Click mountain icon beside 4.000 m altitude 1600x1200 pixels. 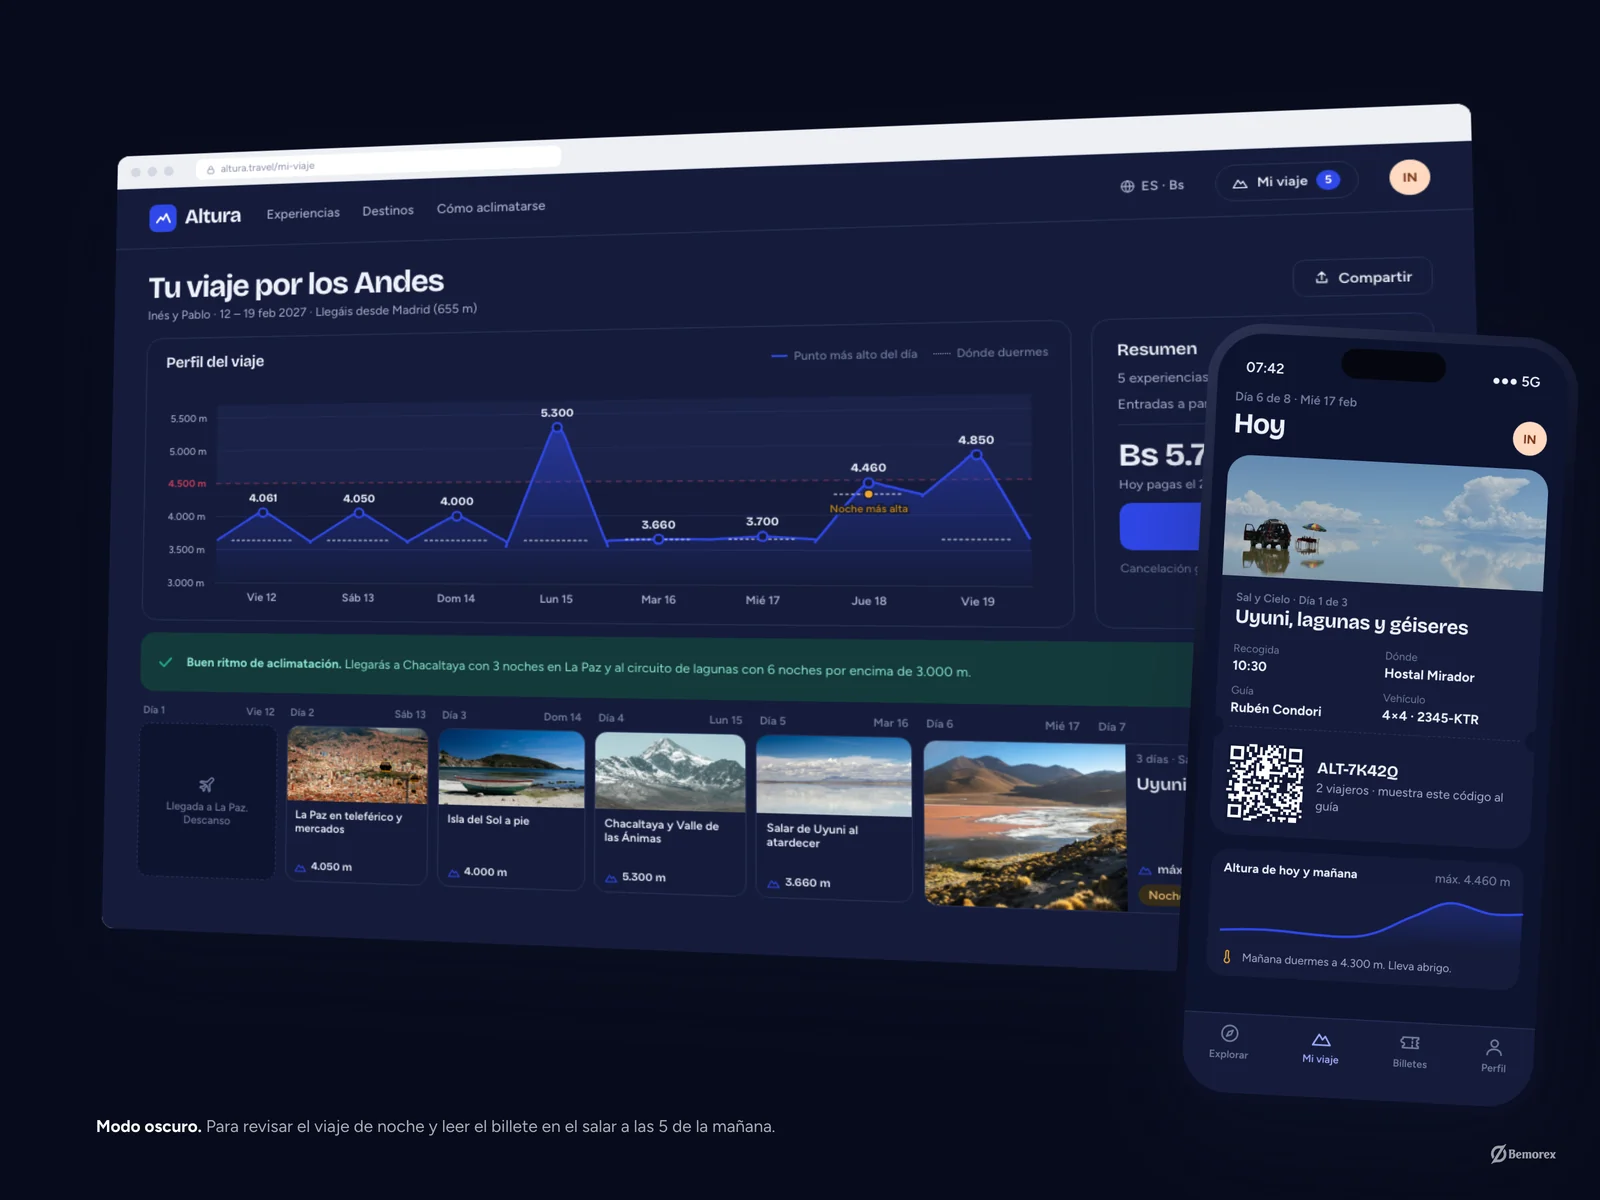pos(453,873)
